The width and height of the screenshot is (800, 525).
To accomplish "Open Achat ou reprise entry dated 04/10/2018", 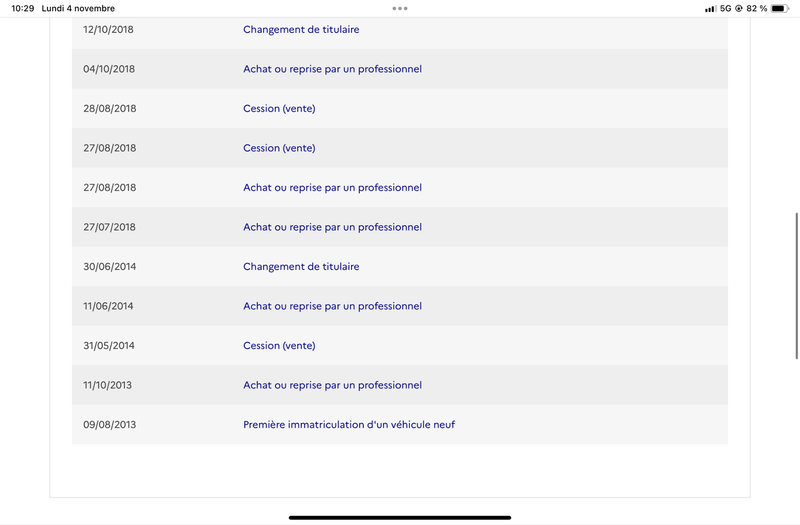I will (332, 69).
